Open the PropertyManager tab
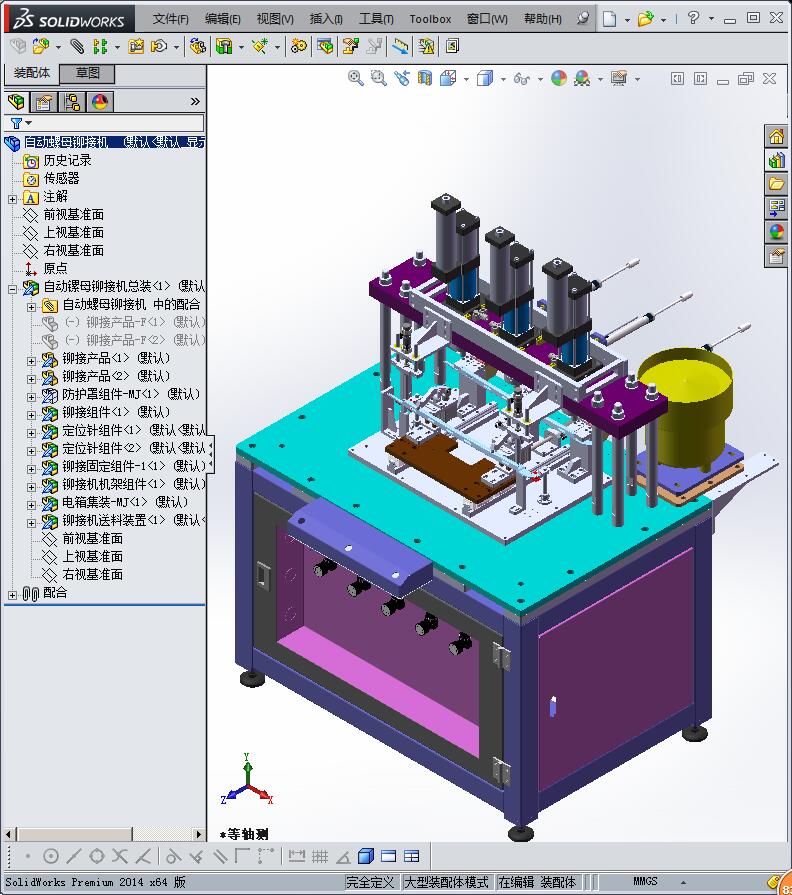 point(44,102)
